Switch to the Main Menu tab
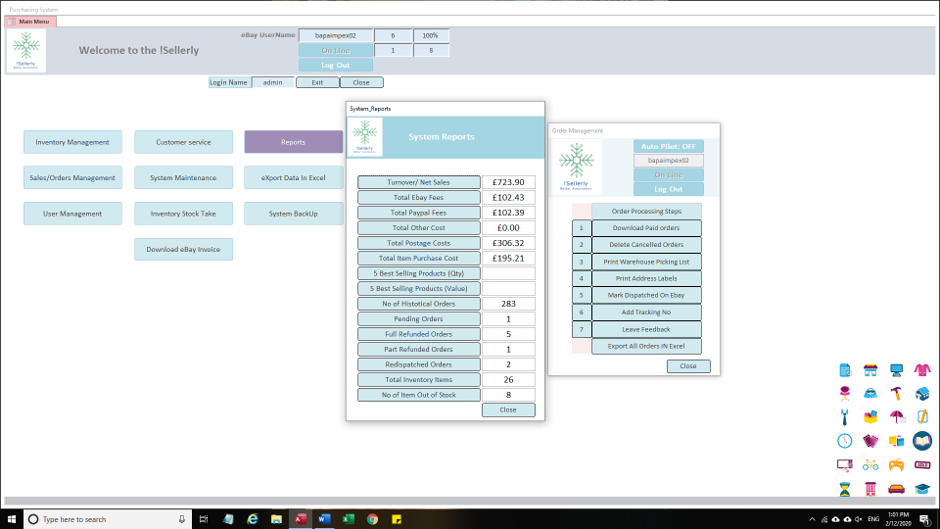940x529 pixels. coord(31,21)
